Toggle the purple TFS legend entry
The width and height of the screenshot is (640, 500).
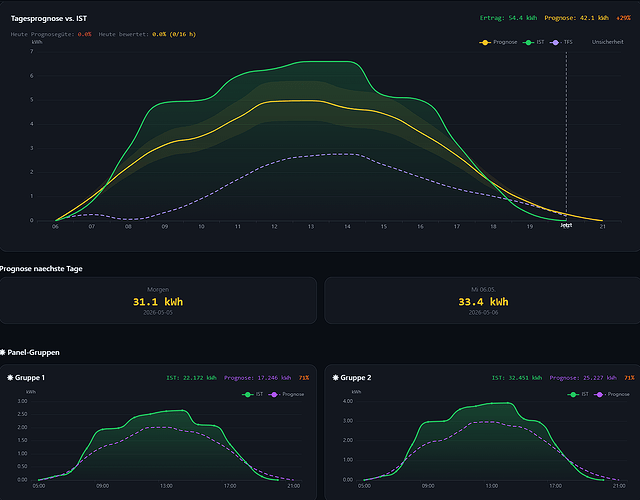coord(561,42)
